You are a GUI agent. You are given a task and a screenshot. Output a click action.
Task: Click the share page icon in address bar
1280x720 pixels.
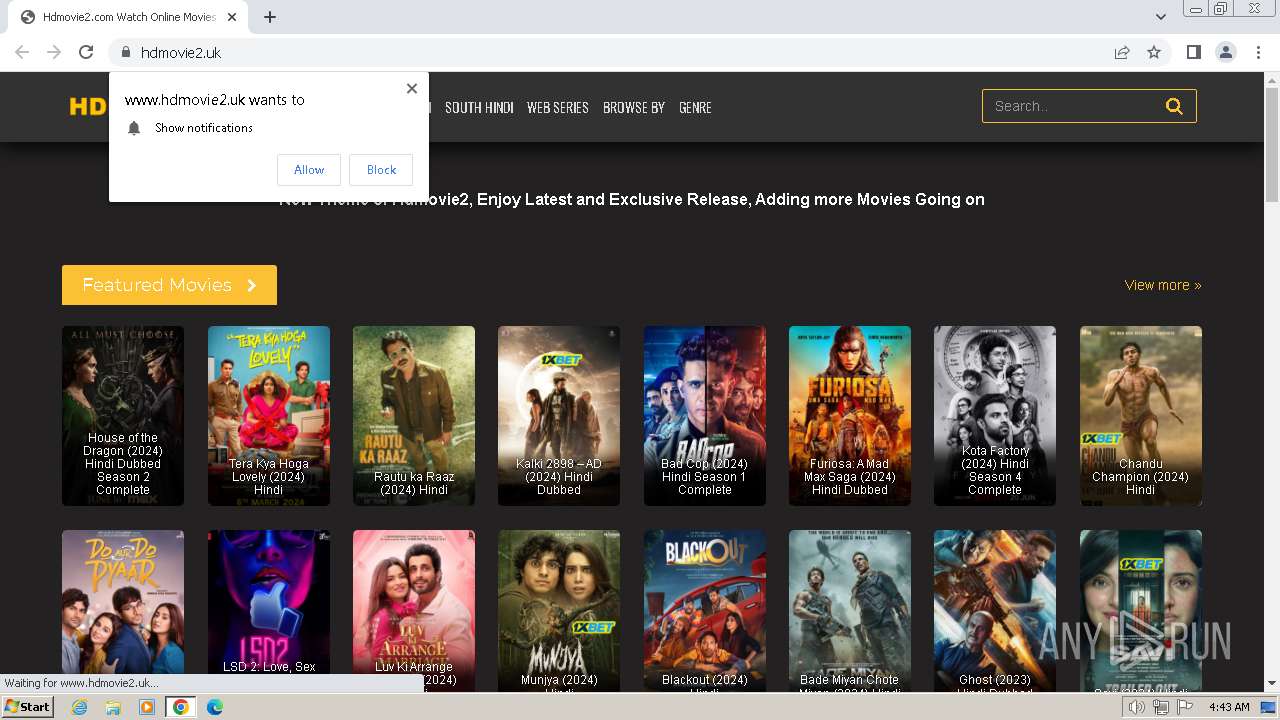(1122, 52)
